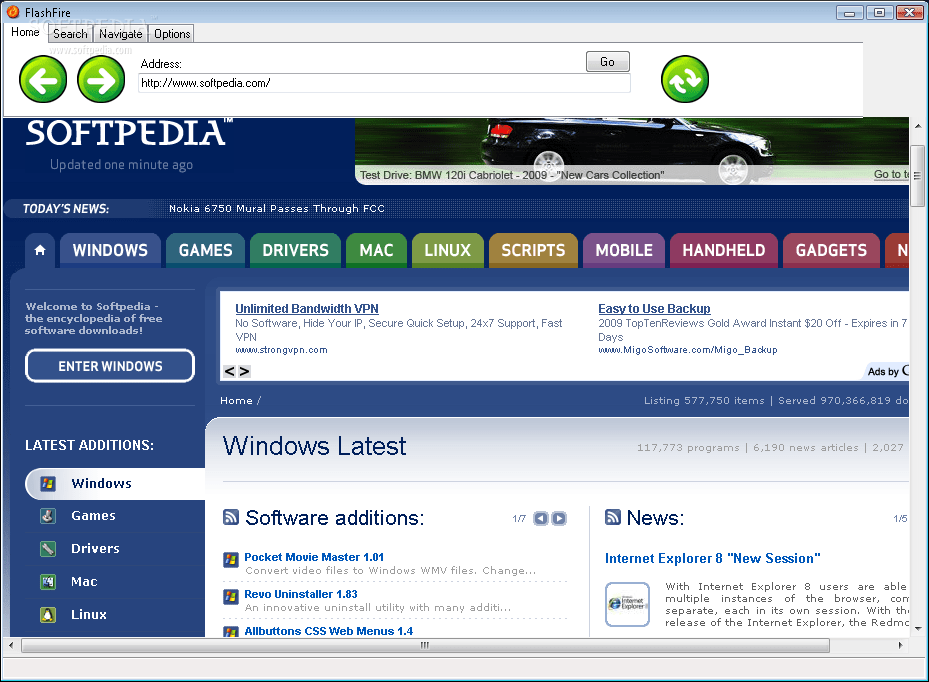Click the Games joystick icon in sidebar
Screen dimensions: 929x682
pyautogui.click(x=48, y=515)
